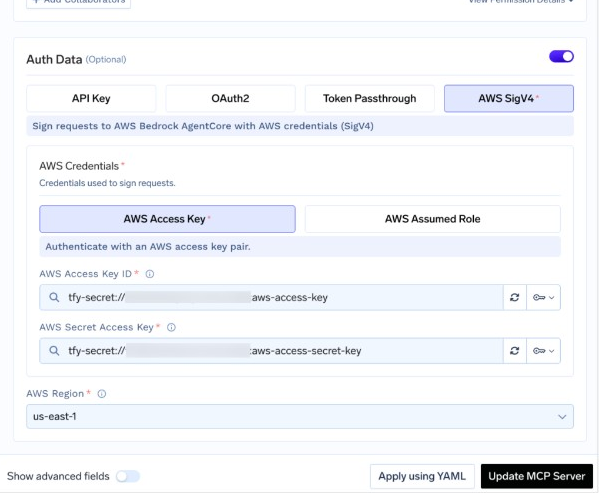Click 'Authenticate with an AWS access key pair' text

point(148,247)
